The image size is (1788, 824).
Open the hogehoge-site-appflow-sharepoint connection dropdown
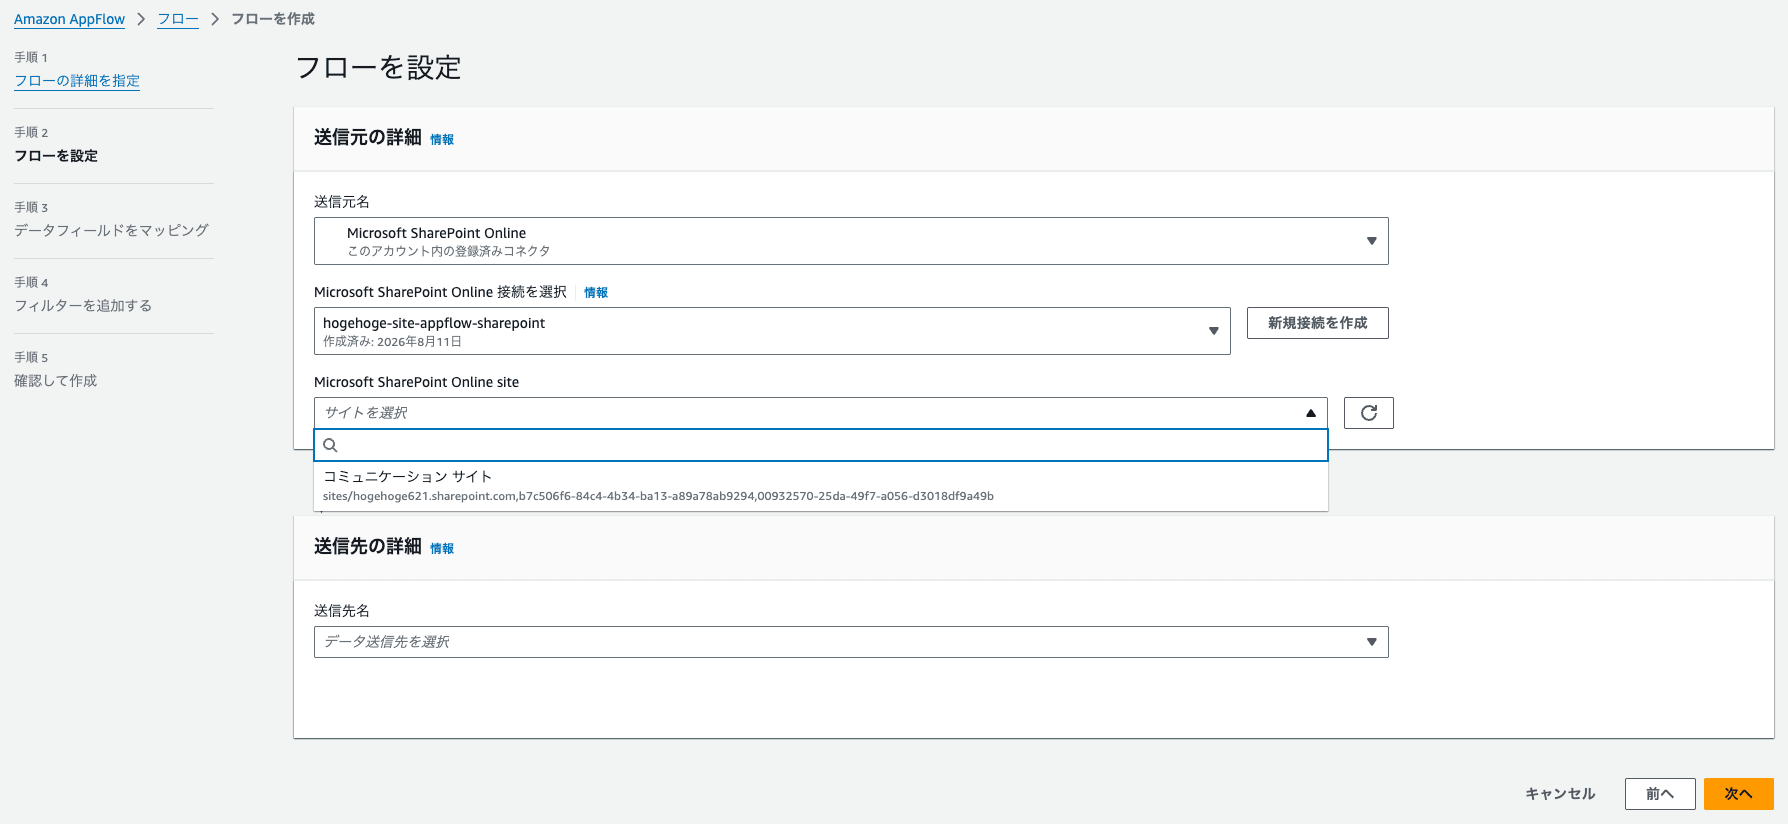(772, 331)
